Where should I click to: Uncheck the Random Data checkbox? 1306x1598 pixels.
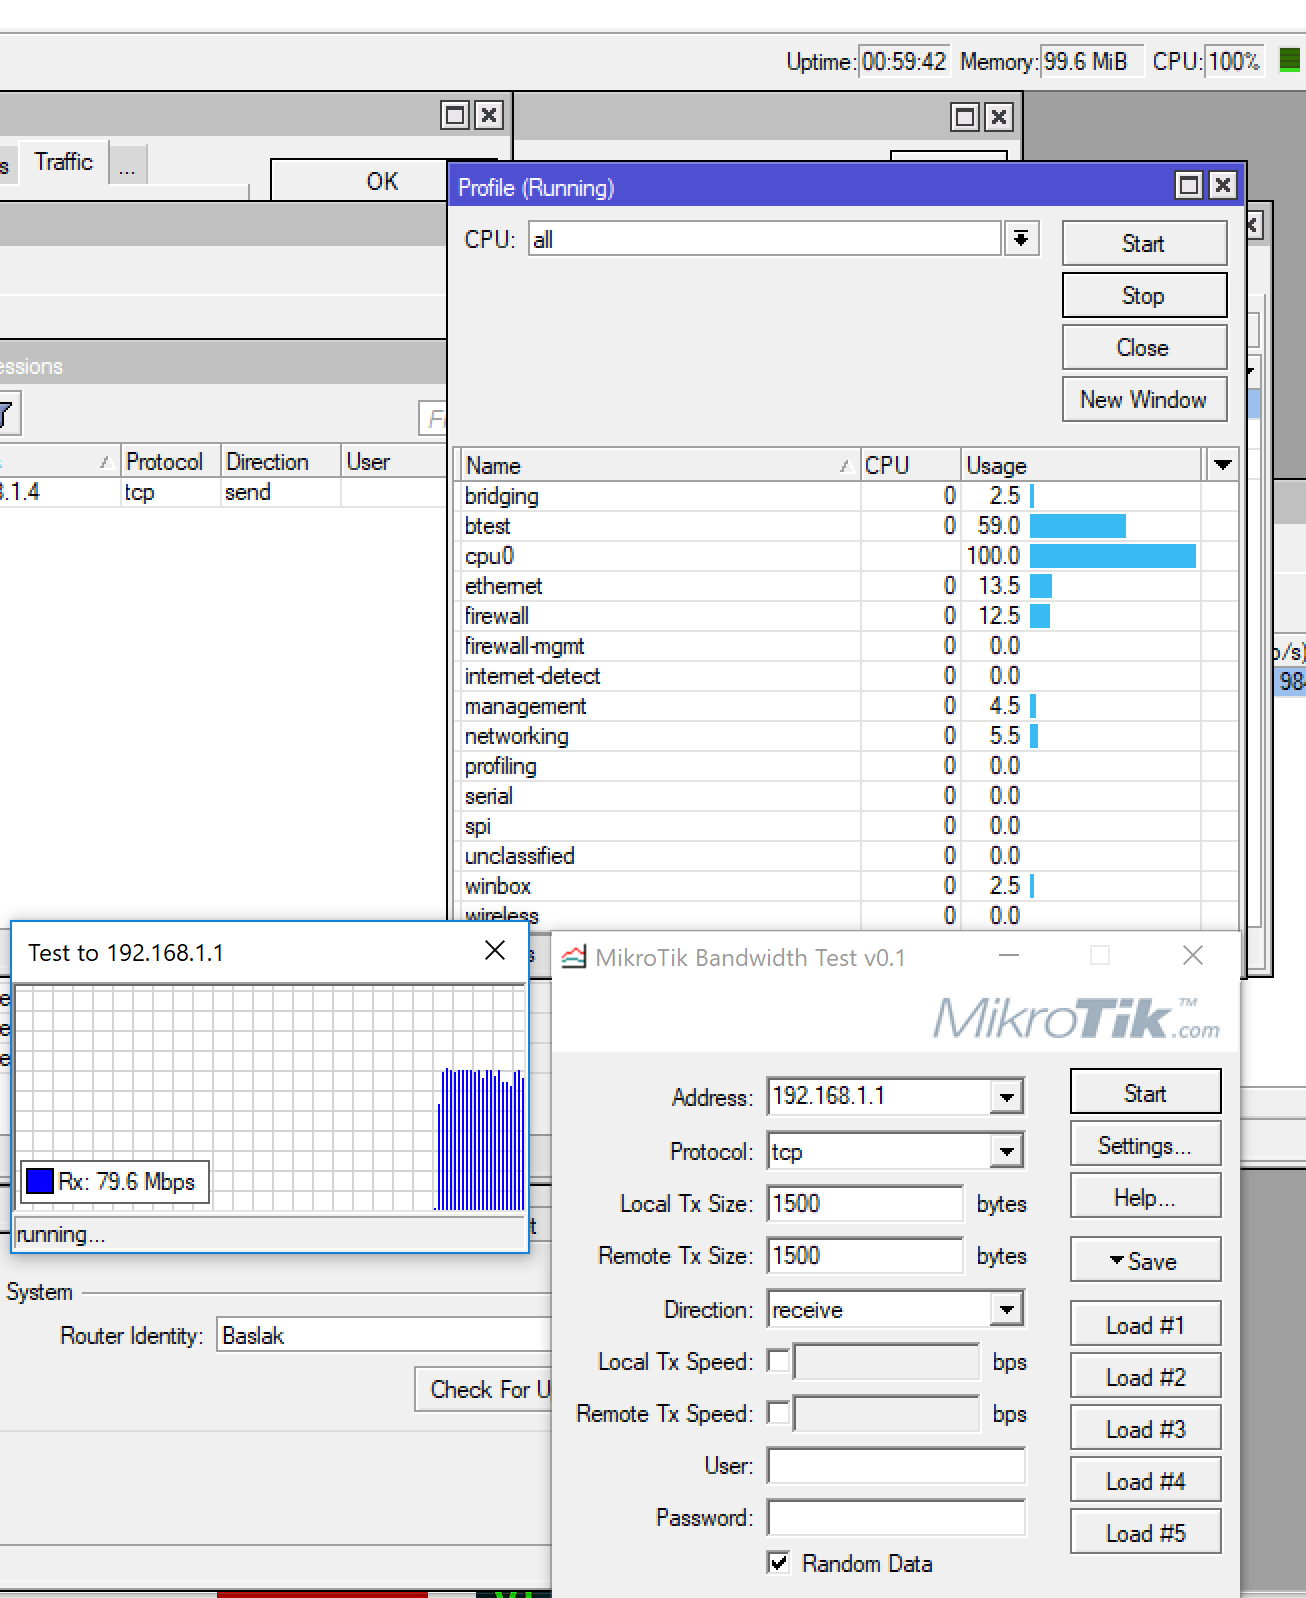(778, 1562)
